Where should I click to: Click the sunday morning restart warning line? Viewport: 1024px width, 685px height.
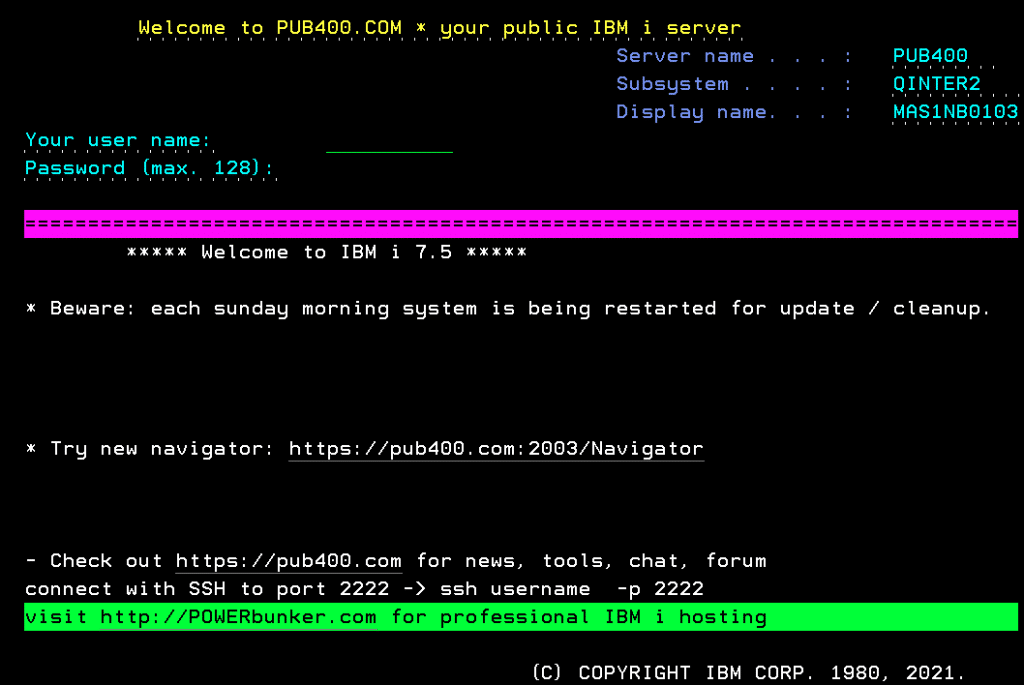click(508, 308)
